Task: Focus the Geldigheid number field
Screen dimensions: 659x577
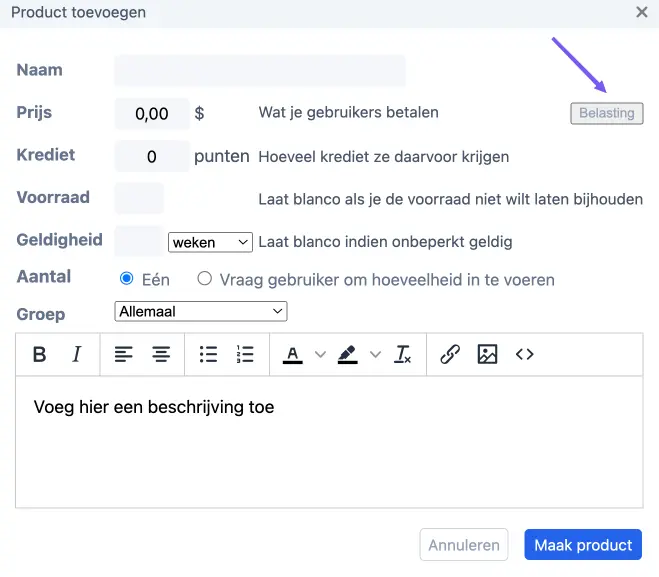Action: pos(139,241)
